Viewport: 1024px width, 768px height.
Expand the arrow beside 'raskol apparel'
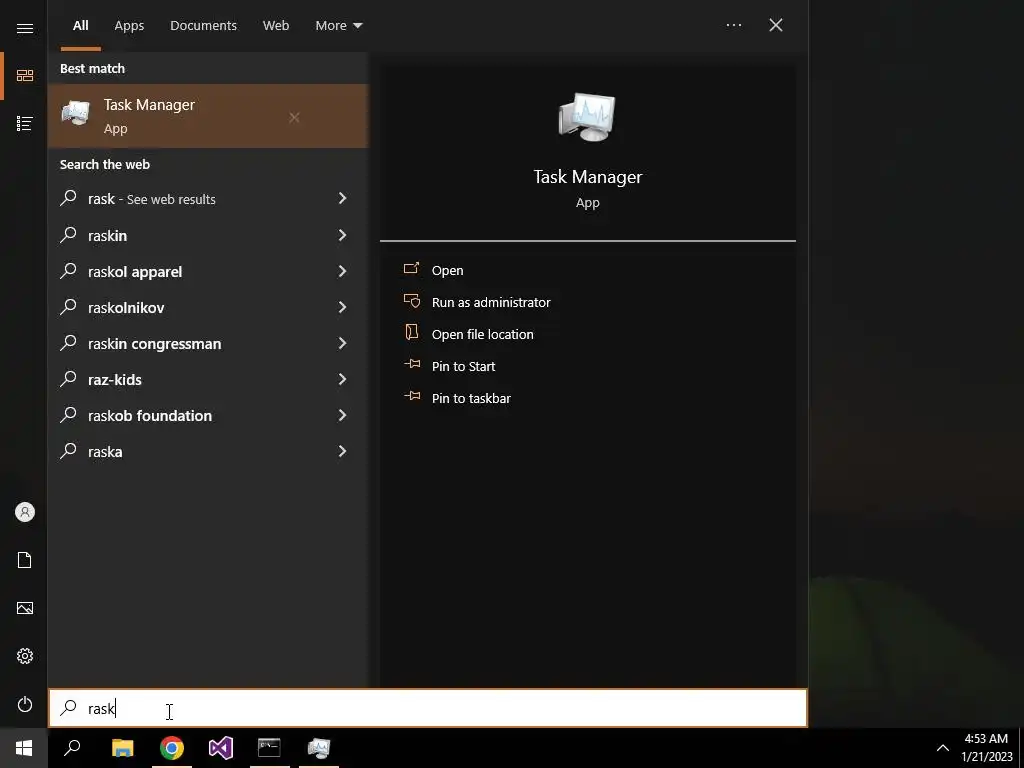tap(342, 270)
